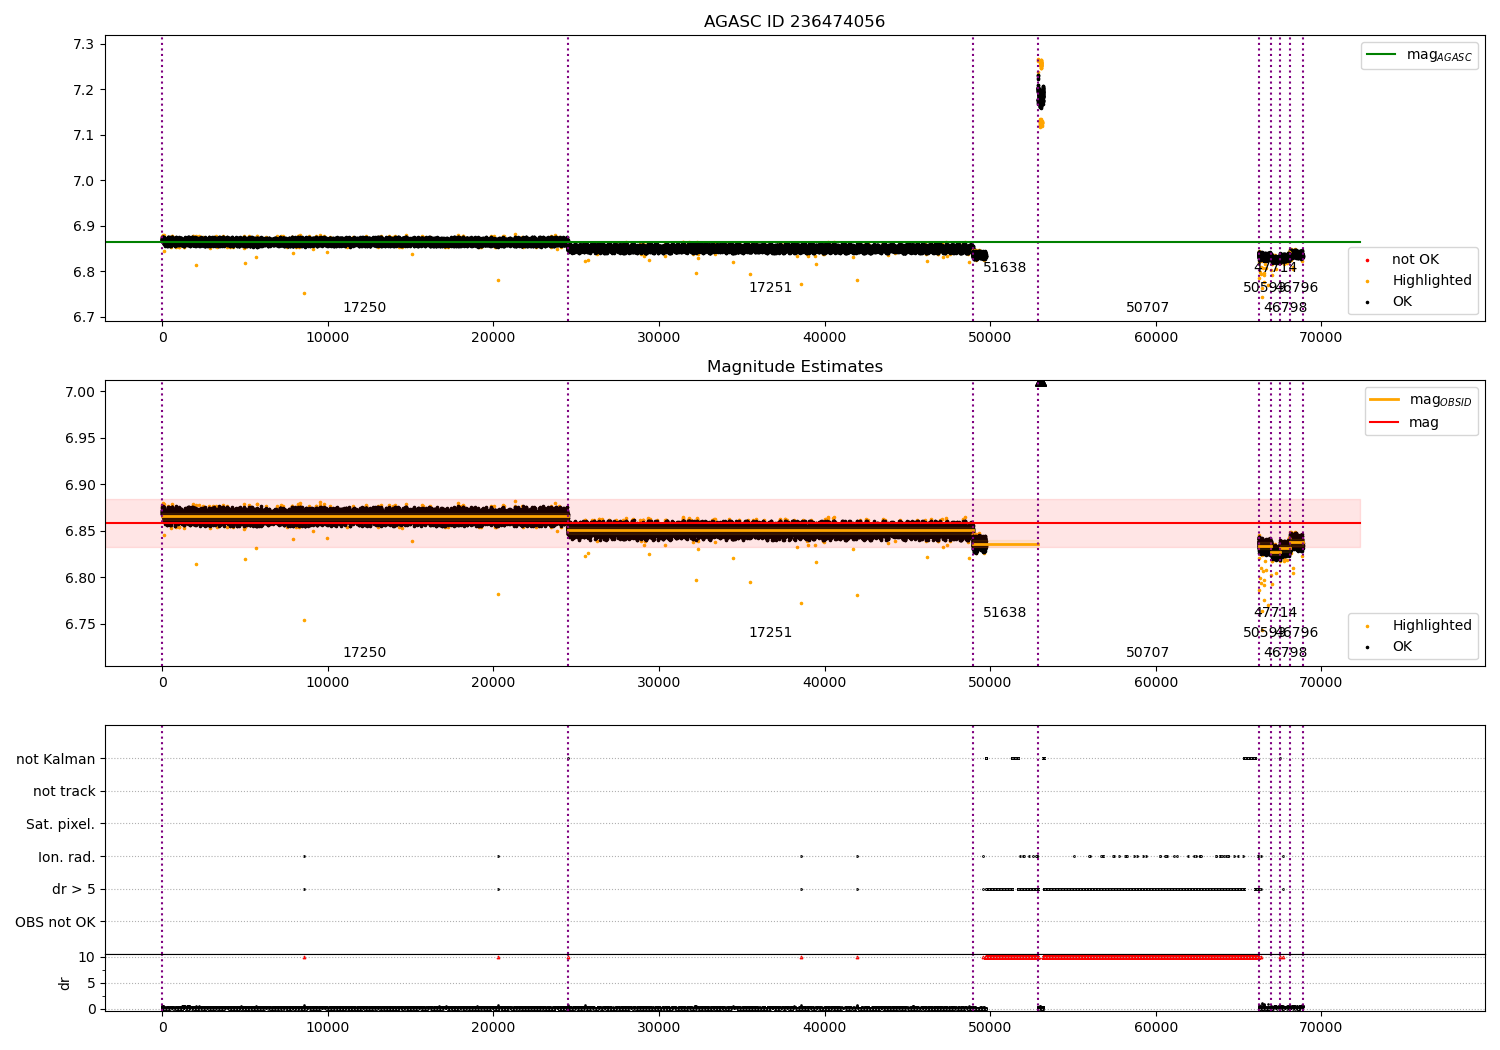1500x1050 pixels.
Task: Select "Highlighted" in the Magnitude Estimates legend
Action: [x=1431, y=626]
